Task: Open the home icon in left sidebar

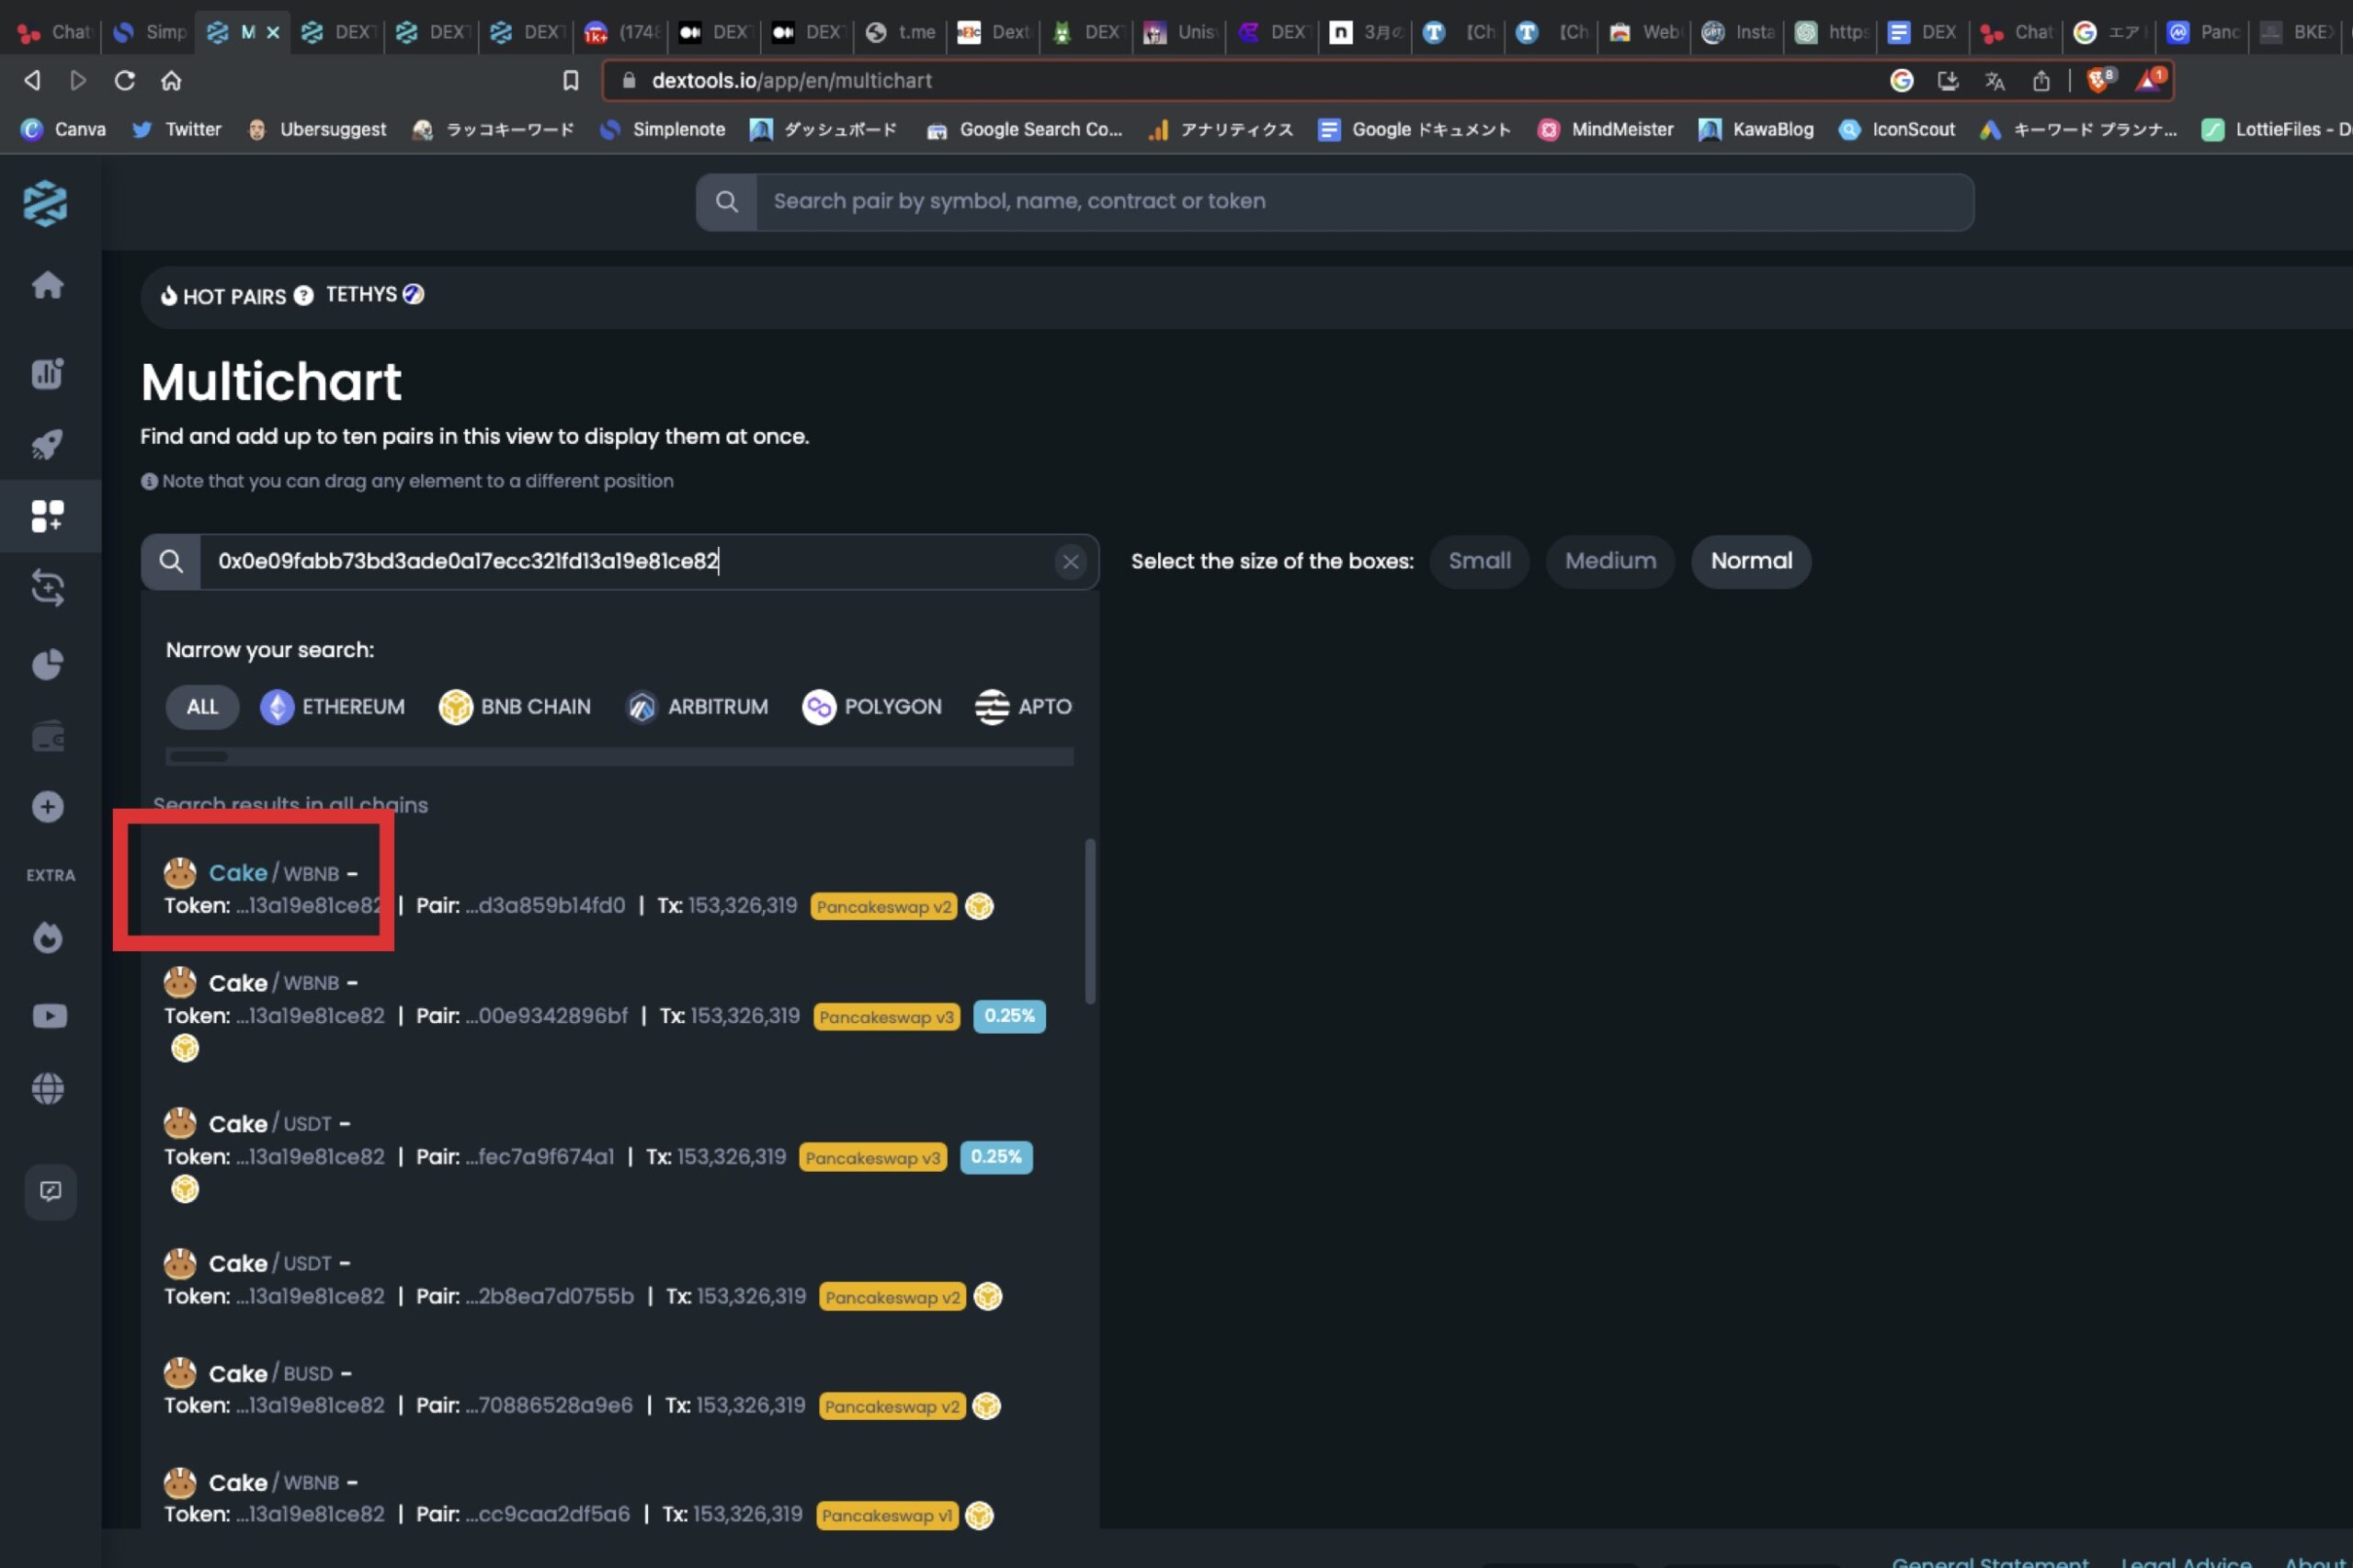Action: point(47,286)
